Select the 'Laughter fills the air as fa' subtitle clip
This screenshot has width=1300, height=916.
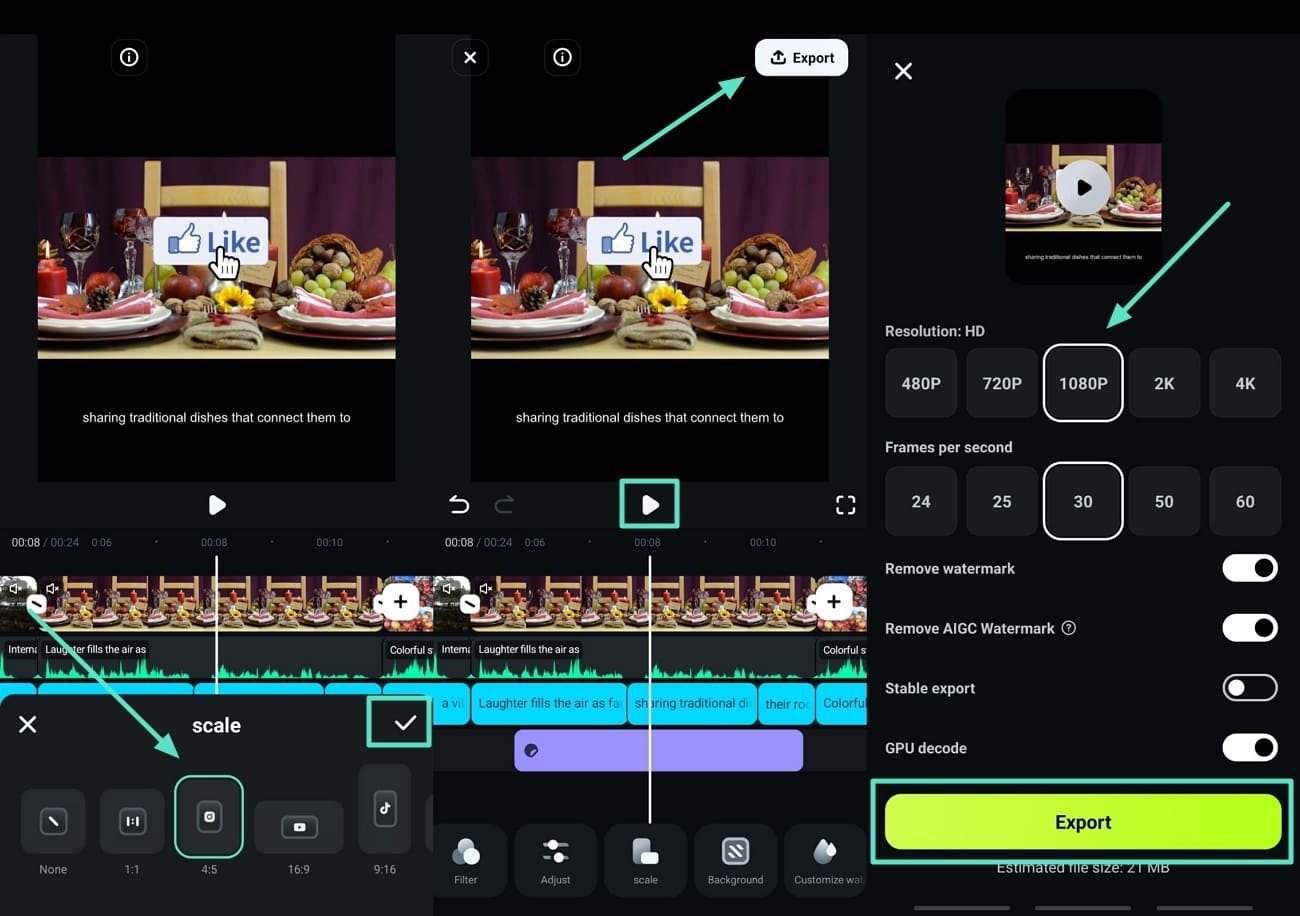click(x=549, y=703)
